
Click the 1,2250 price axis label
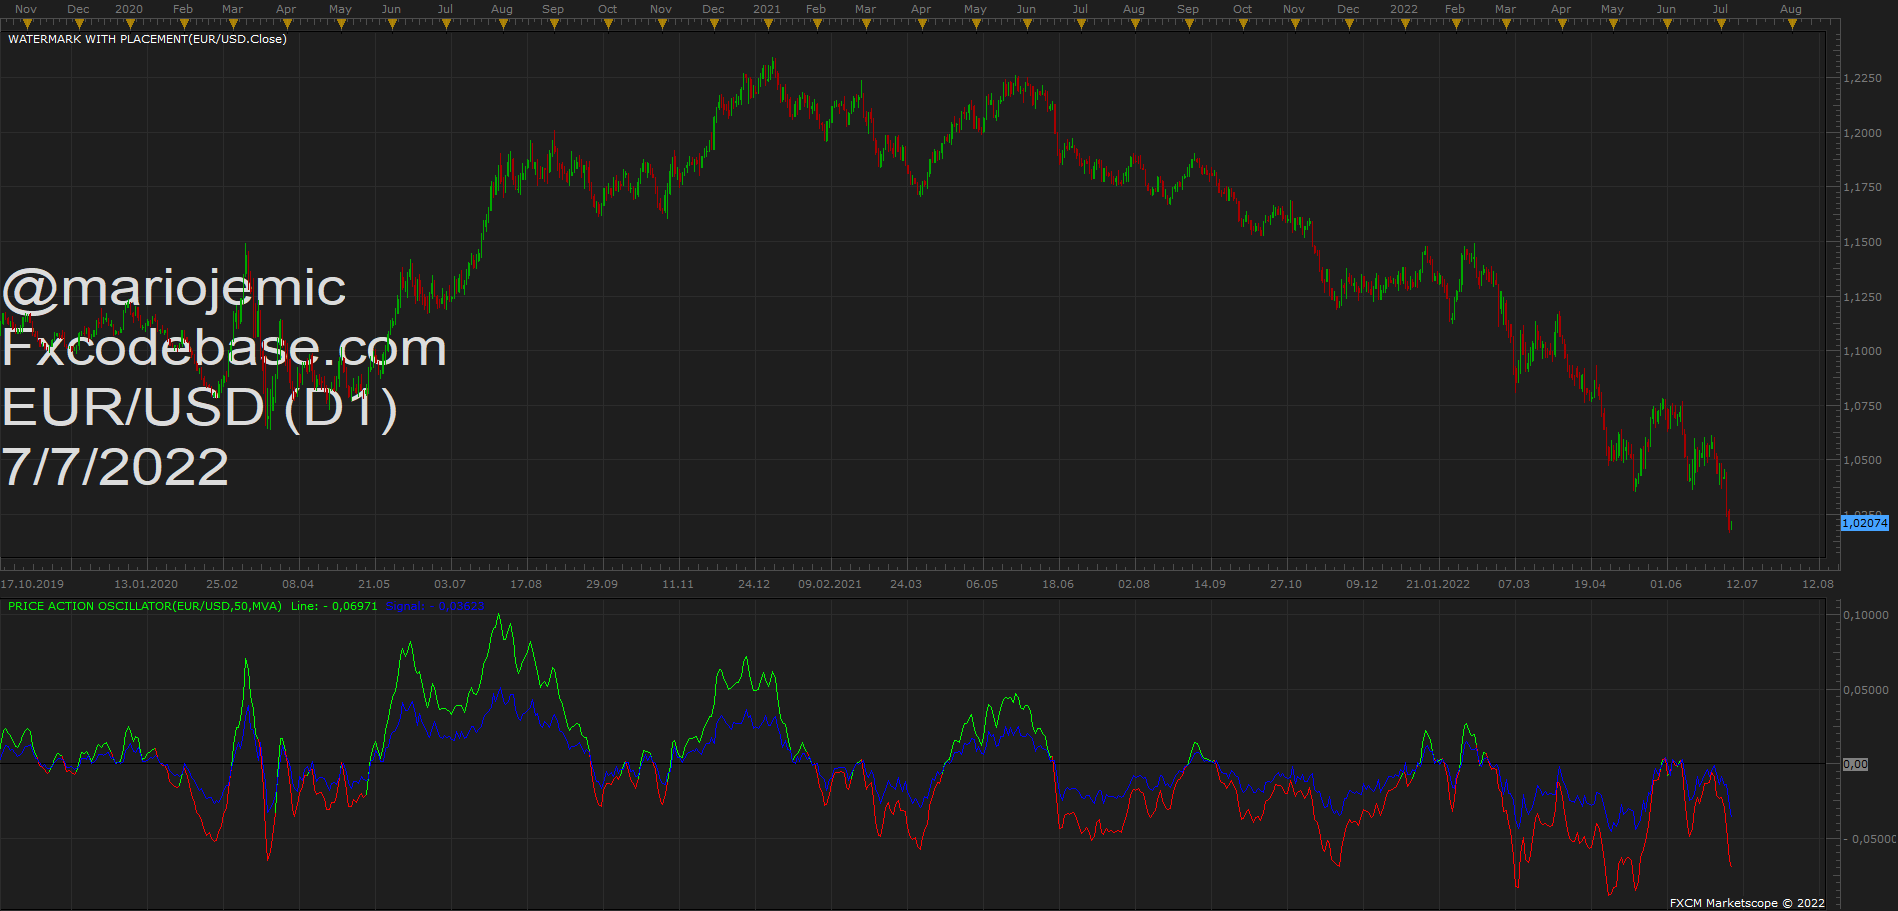tap(1862, 78)
